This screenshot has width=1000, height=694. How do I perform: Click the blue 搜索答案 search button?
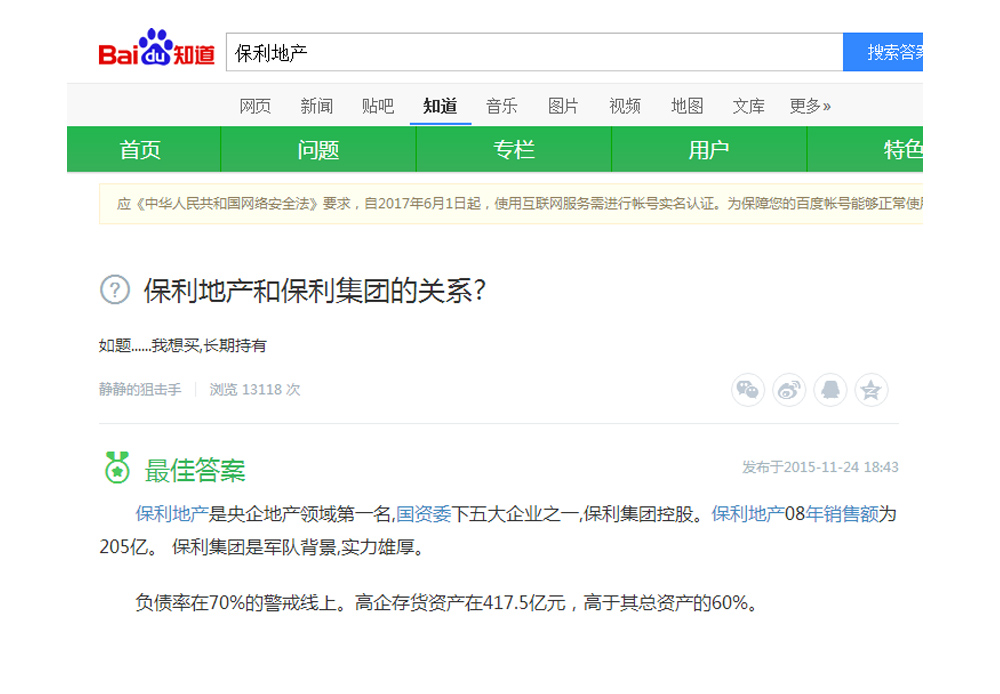883,52
